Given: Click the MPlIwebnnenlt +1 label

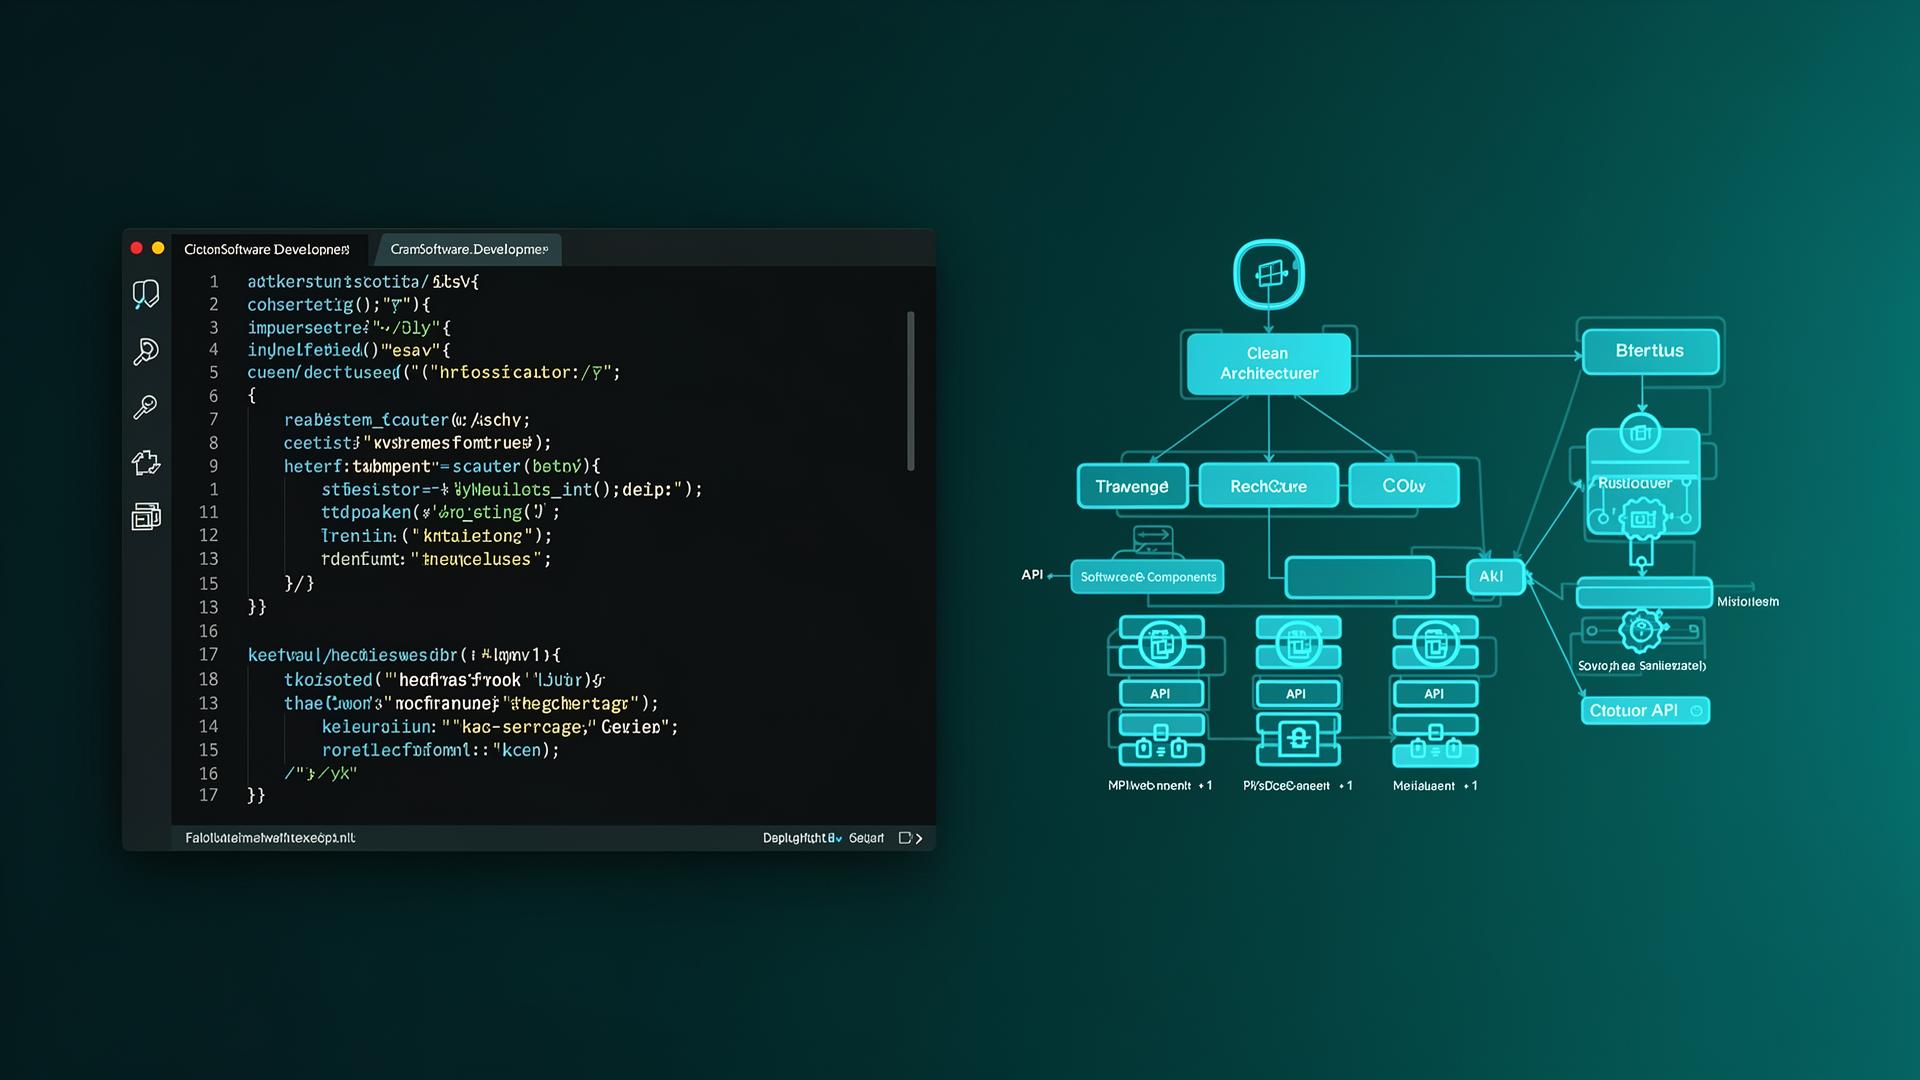Looking at the screenshot, I should tap(1160, 786).
